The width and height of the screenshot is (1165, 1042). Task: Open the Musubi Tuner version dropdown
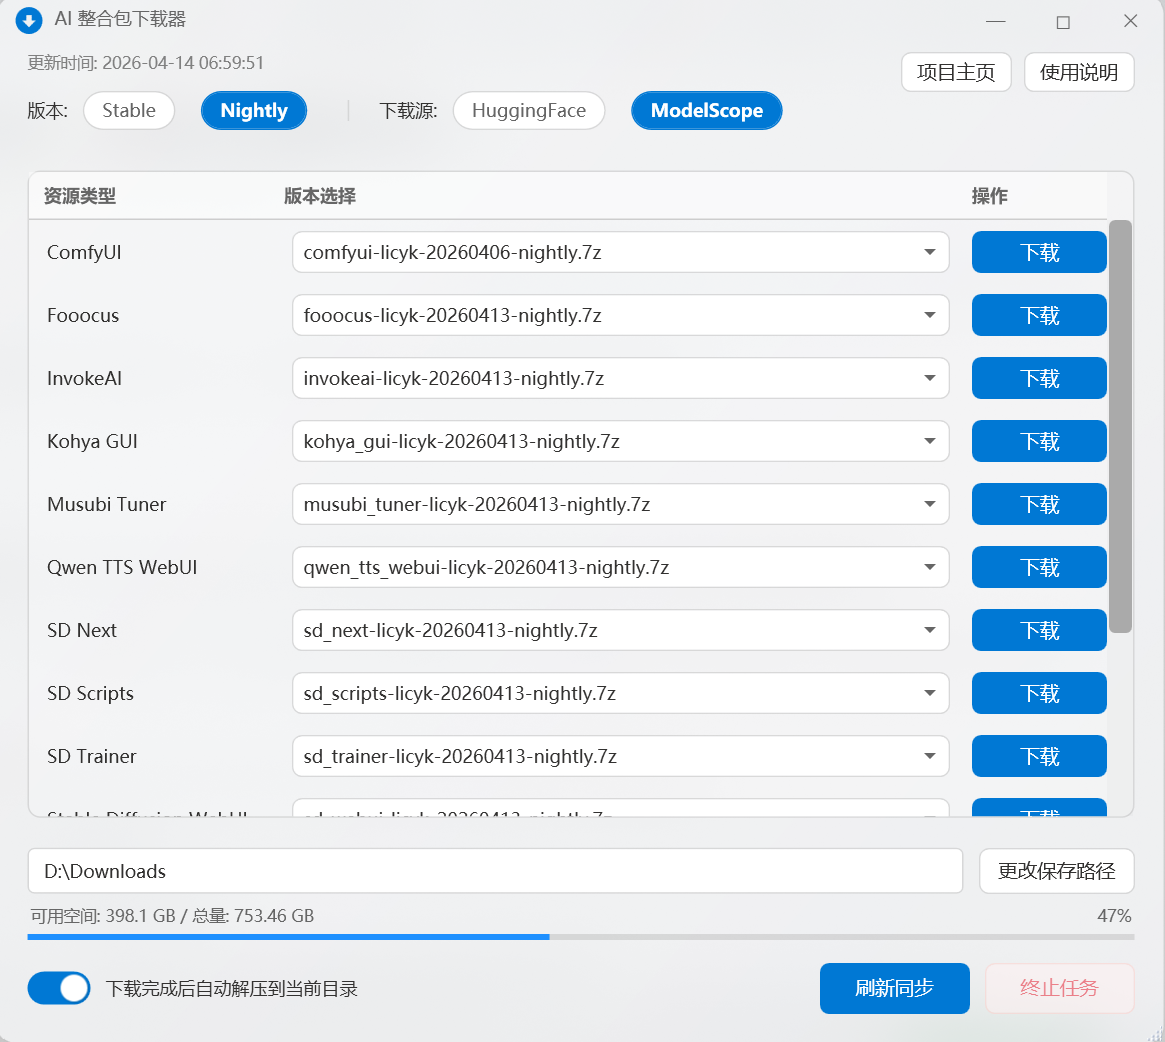click(620, 504)
